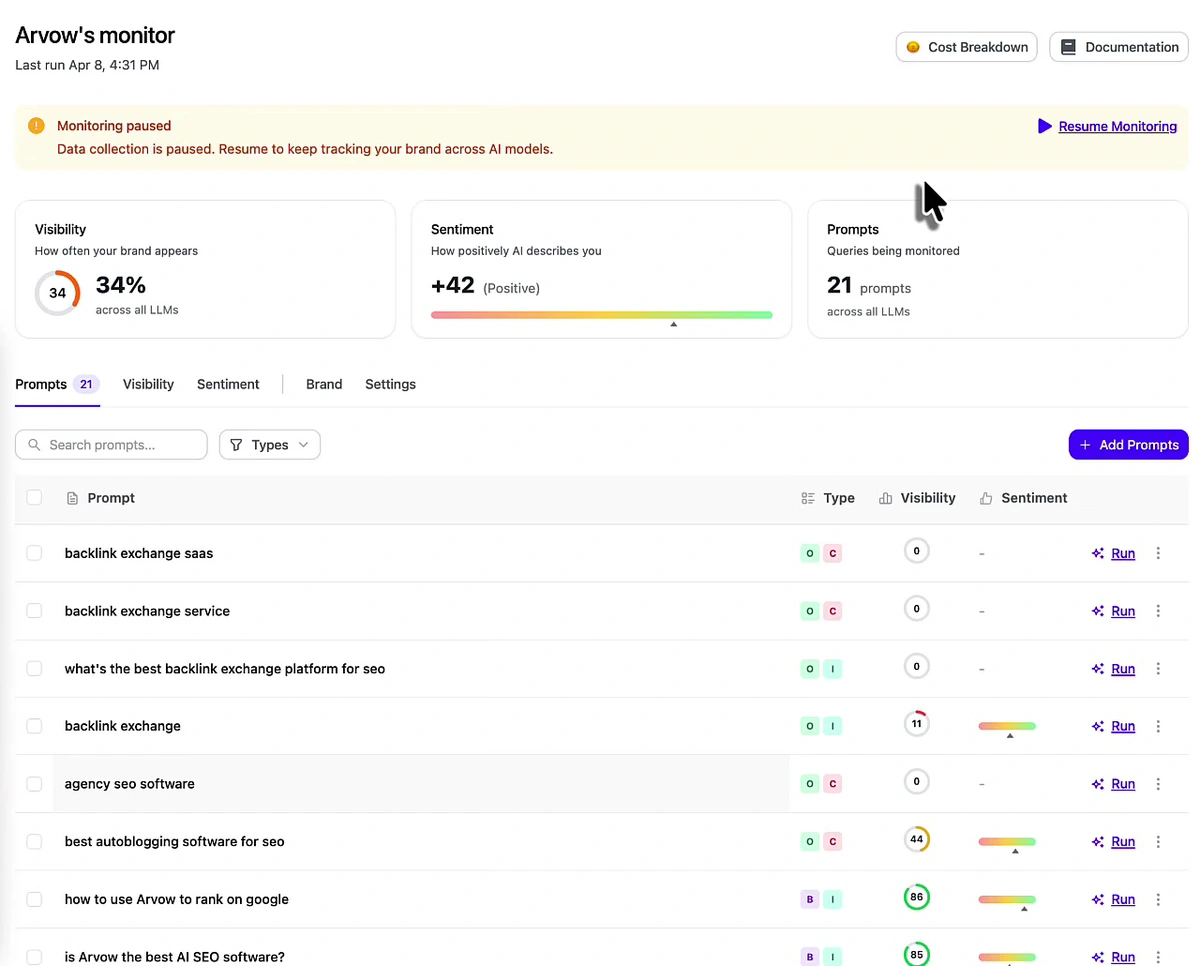
Task: Click the Visibility column header in the table
Action: click(917, 498)
